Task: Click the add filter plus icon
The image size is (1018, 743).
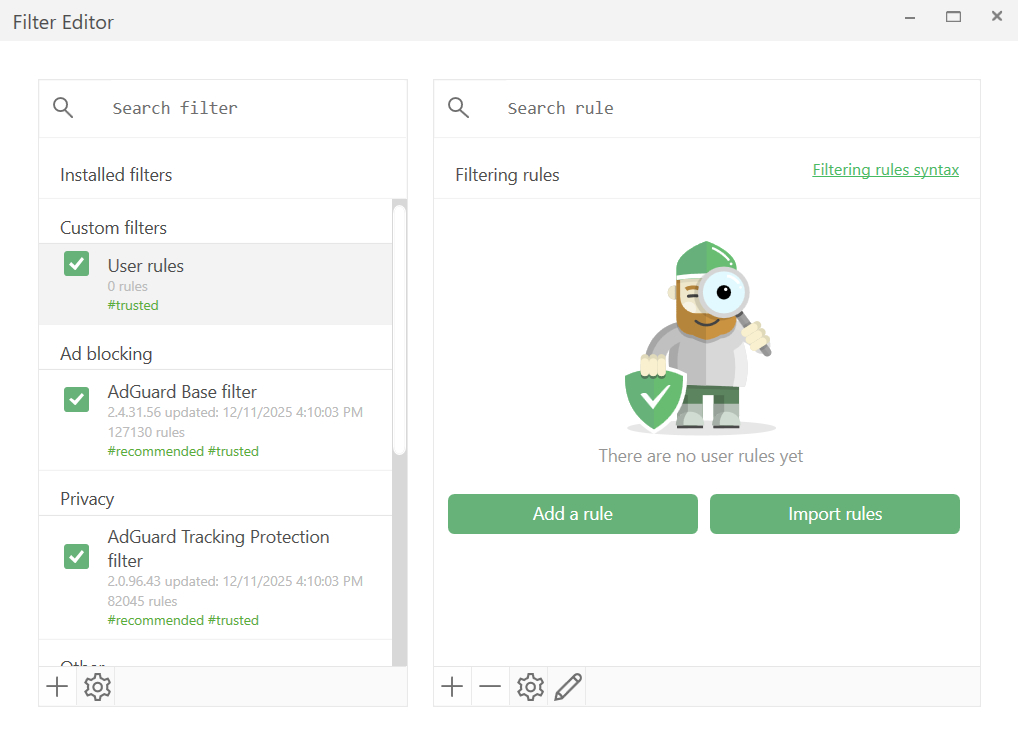Action: coord(58,687)
